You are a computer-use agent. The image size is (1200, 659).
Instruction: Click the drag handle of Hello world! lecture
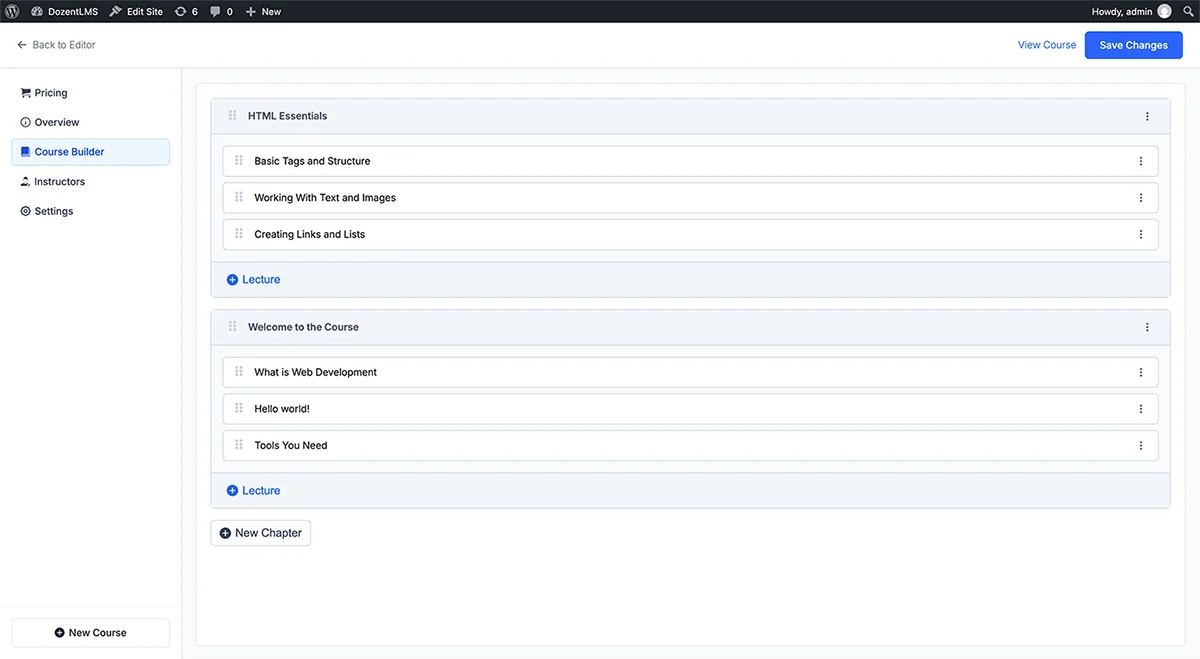pyautogui.click(x=239, y=409)
